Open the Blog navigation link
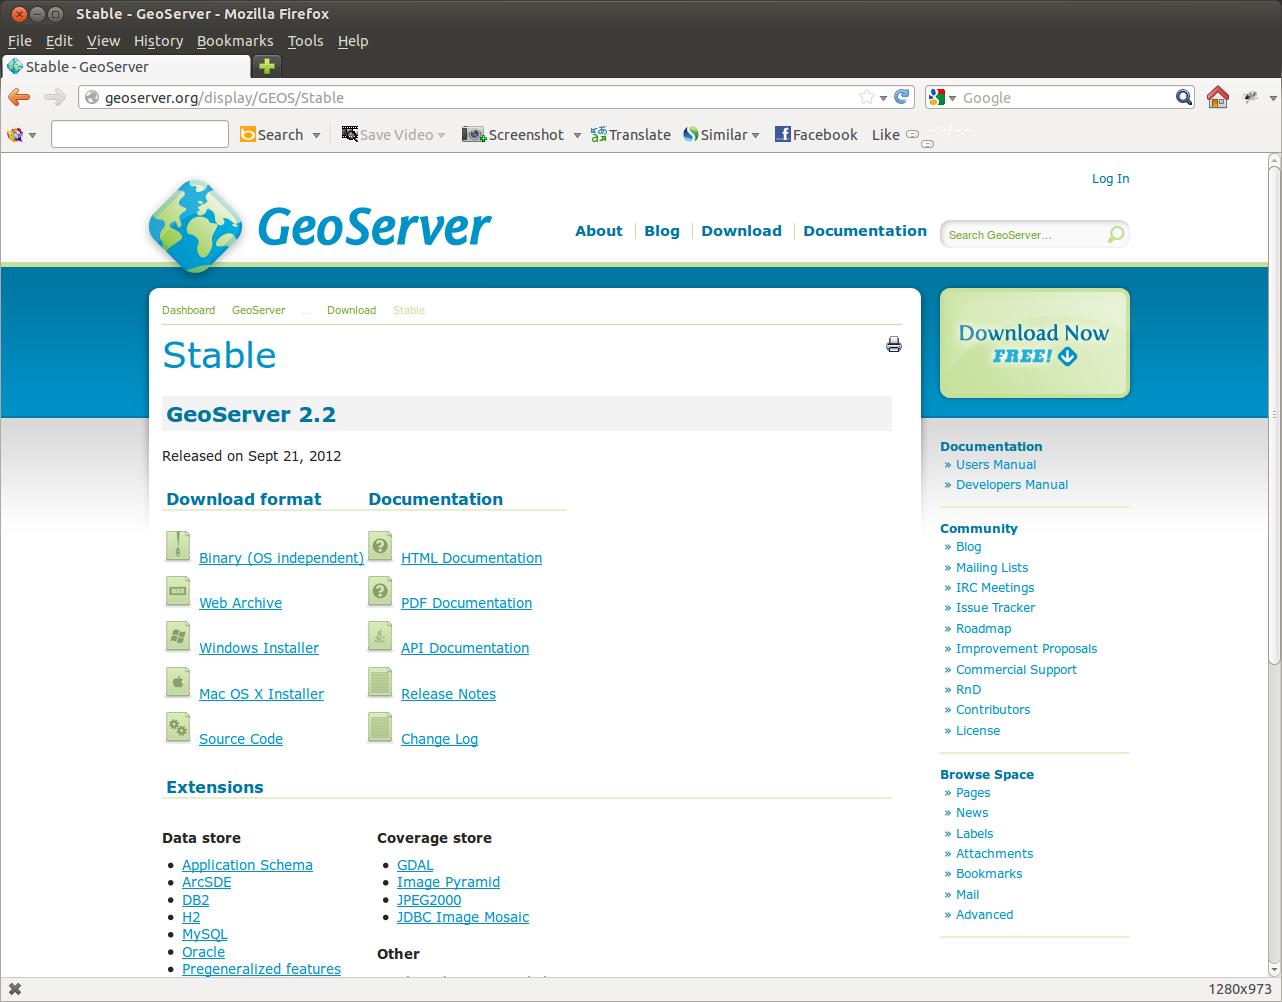Viewport: 1282px width, 1002px height. coord(662,230)
